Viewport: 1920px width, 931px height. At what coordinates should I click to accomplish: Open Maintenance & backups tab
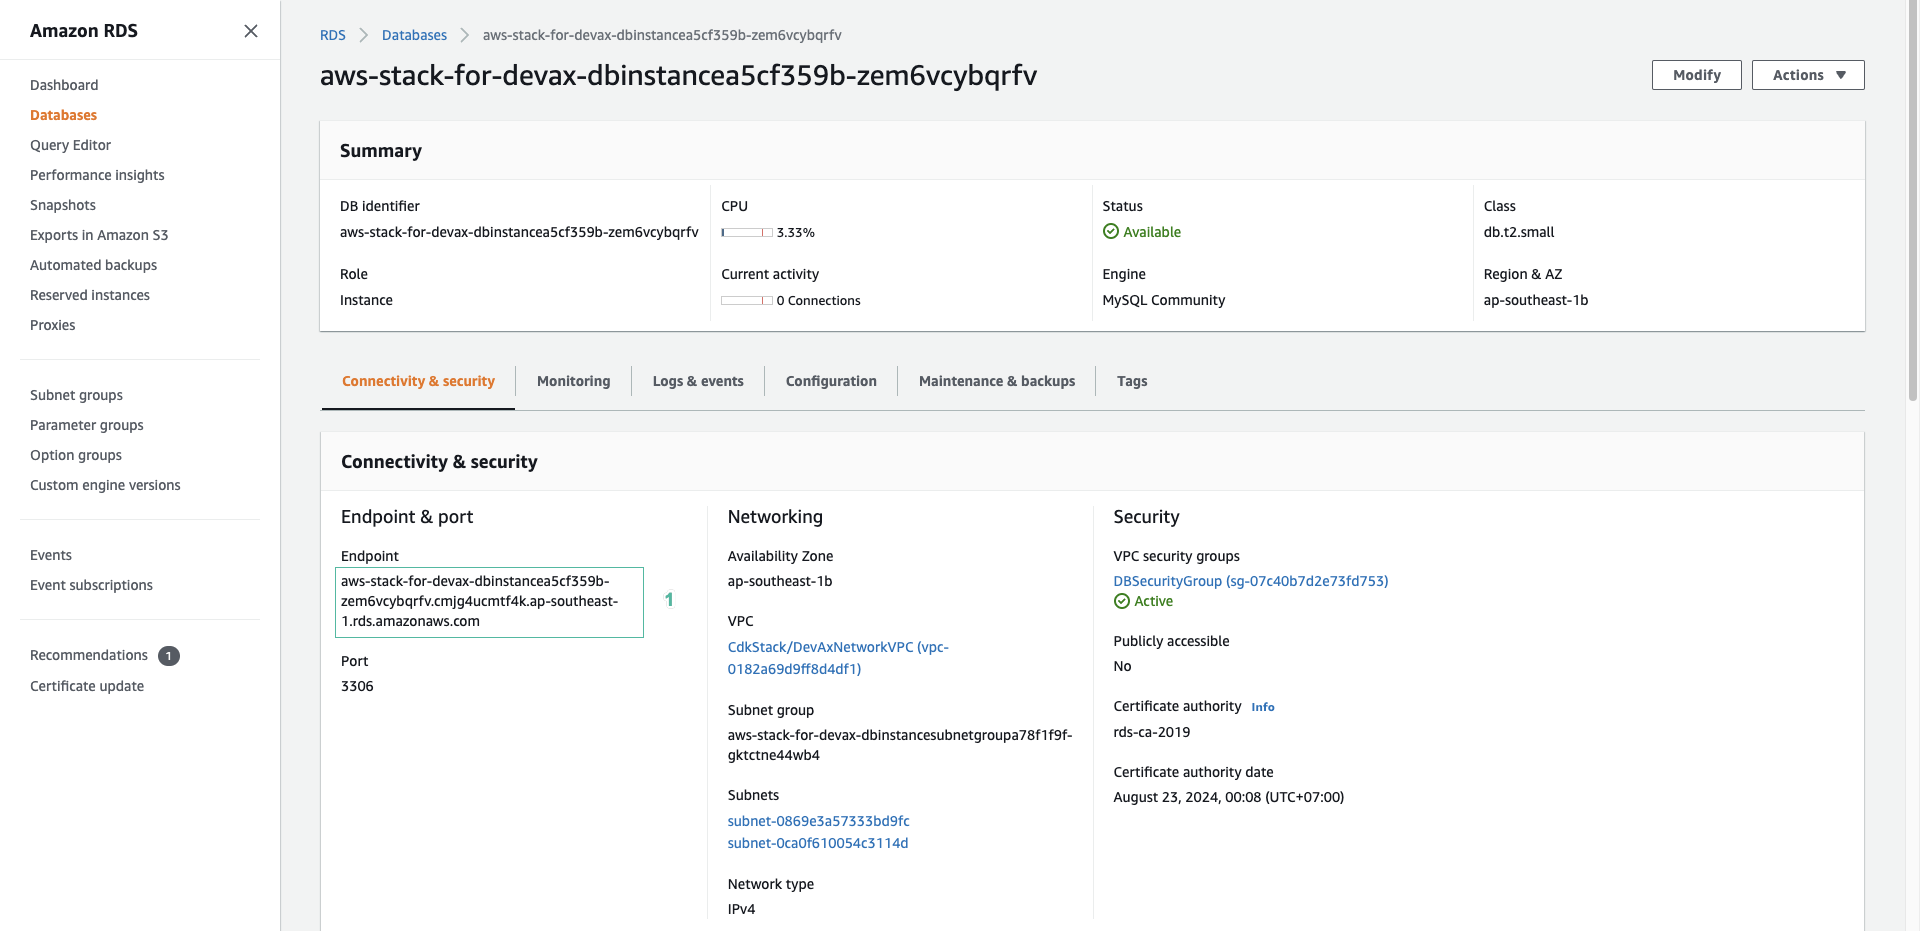tap(997, 381)
